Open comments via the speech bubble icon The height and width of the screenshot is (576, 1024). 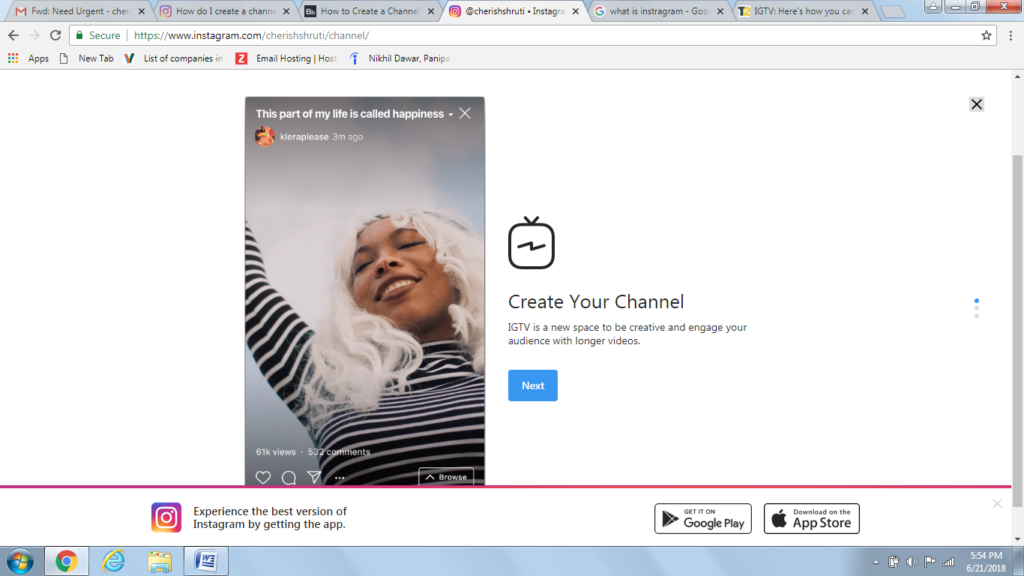click(289, 477)
